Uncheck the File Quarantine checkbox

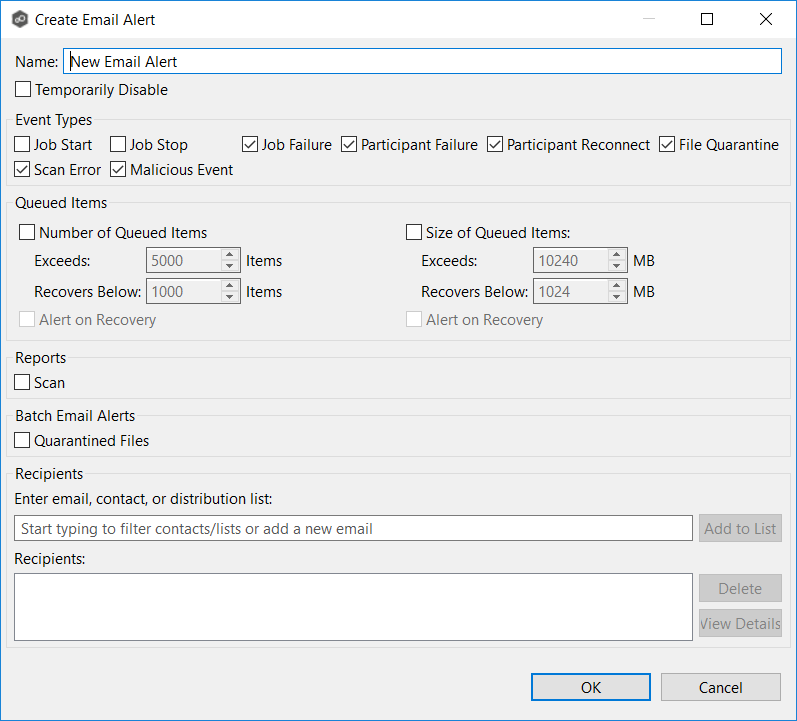tap(667, 145)
